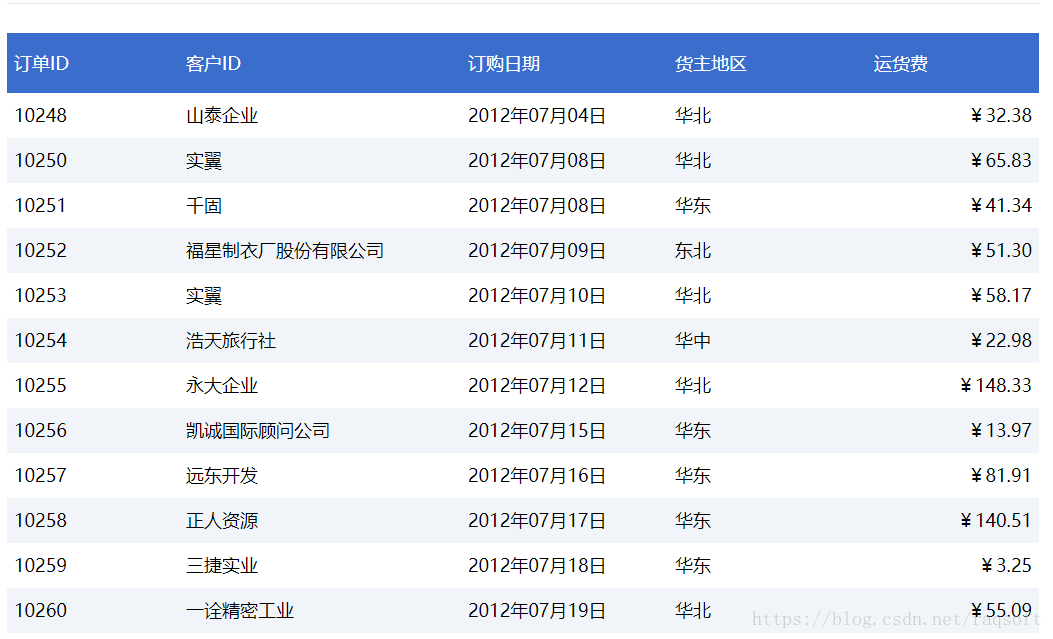
Task: Select freight cell ¥58.17
Action: click(1001, 295)
